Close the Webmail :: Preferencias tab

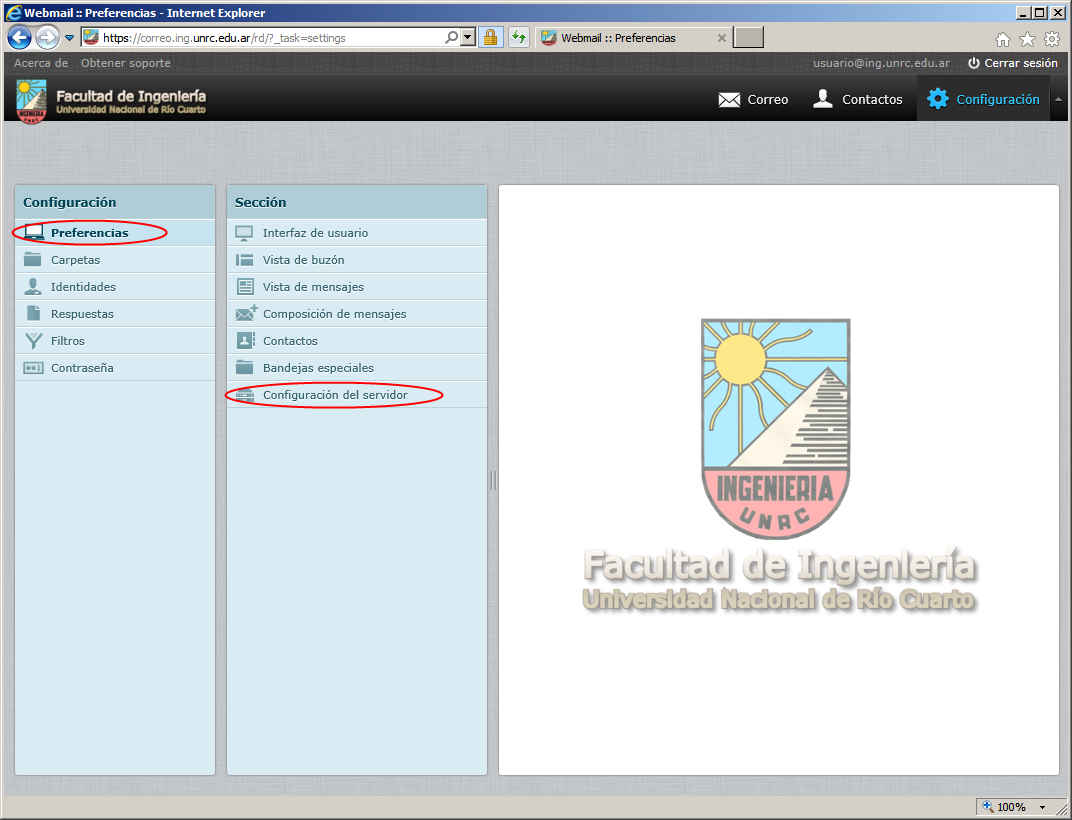pos(721,38)
